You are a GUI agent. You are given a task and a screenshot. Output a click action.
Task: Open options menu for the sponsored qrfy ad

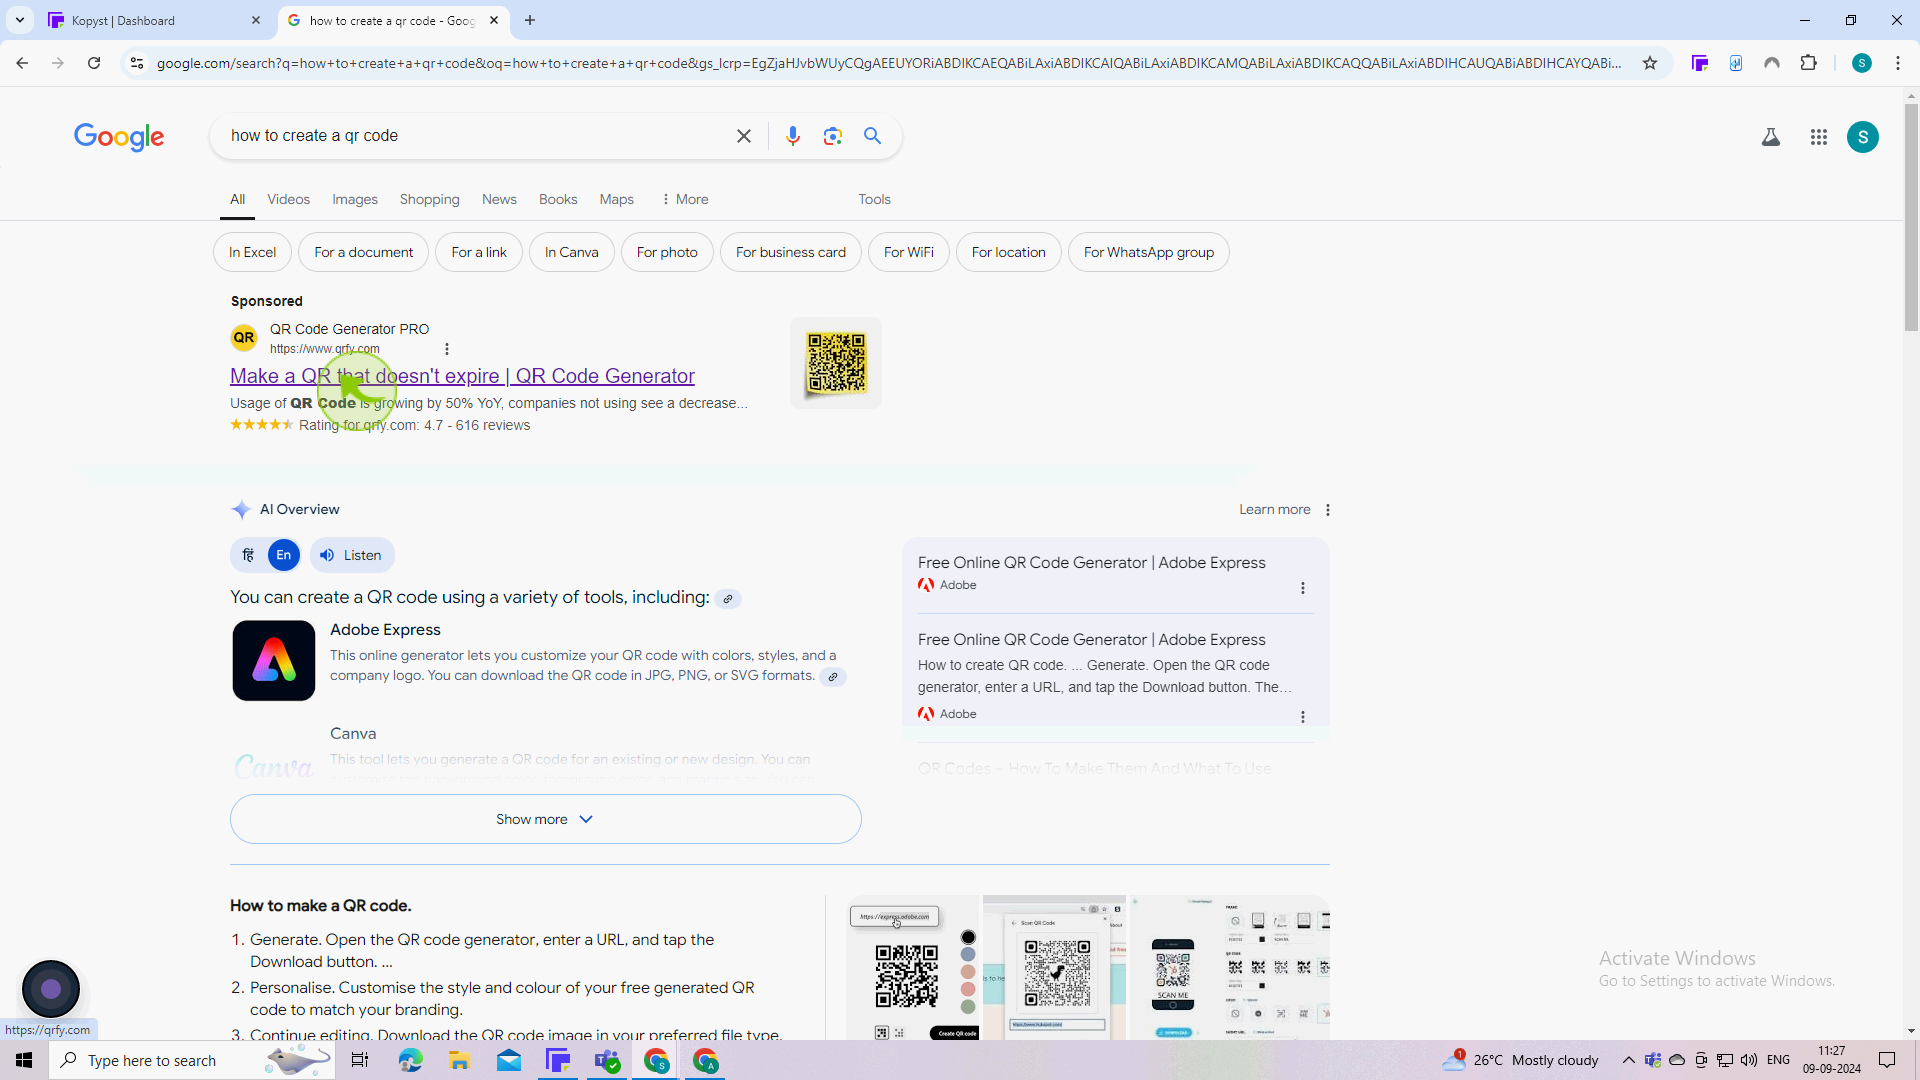447,349
